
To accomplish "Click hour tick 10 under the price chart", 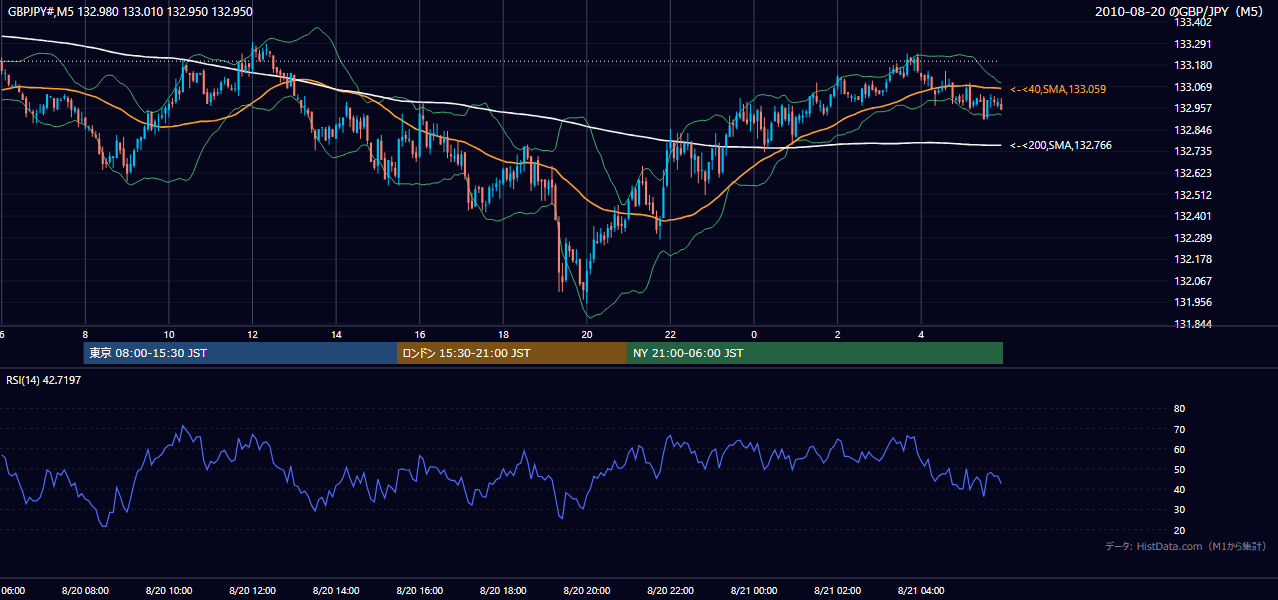I will click(169, 335).
